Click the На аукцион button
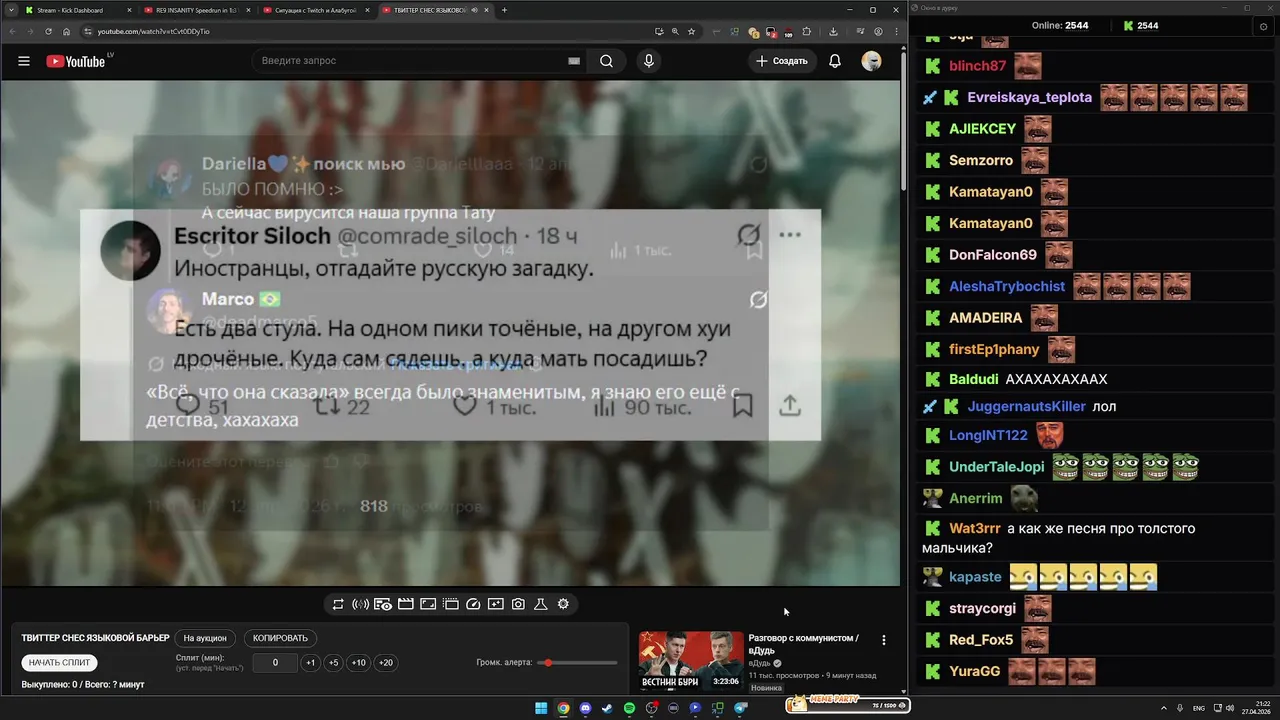1280x720 pixels. click(x=205, y=638)
